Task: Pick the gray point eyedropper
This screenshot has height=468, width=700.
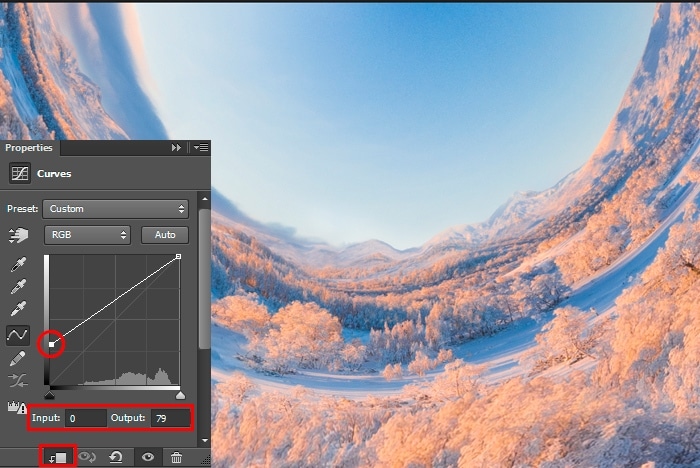Action: (x=18, y=288)
